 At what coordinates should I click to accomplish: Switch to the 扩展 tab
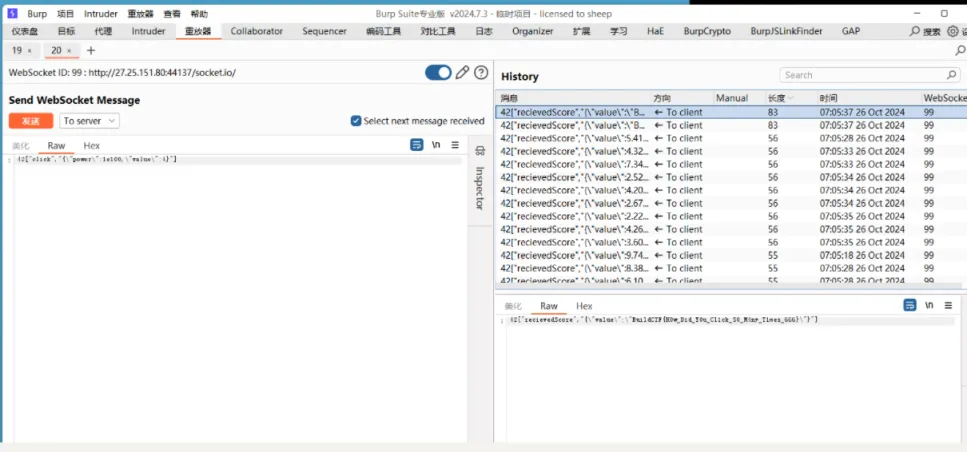point(582,31)
